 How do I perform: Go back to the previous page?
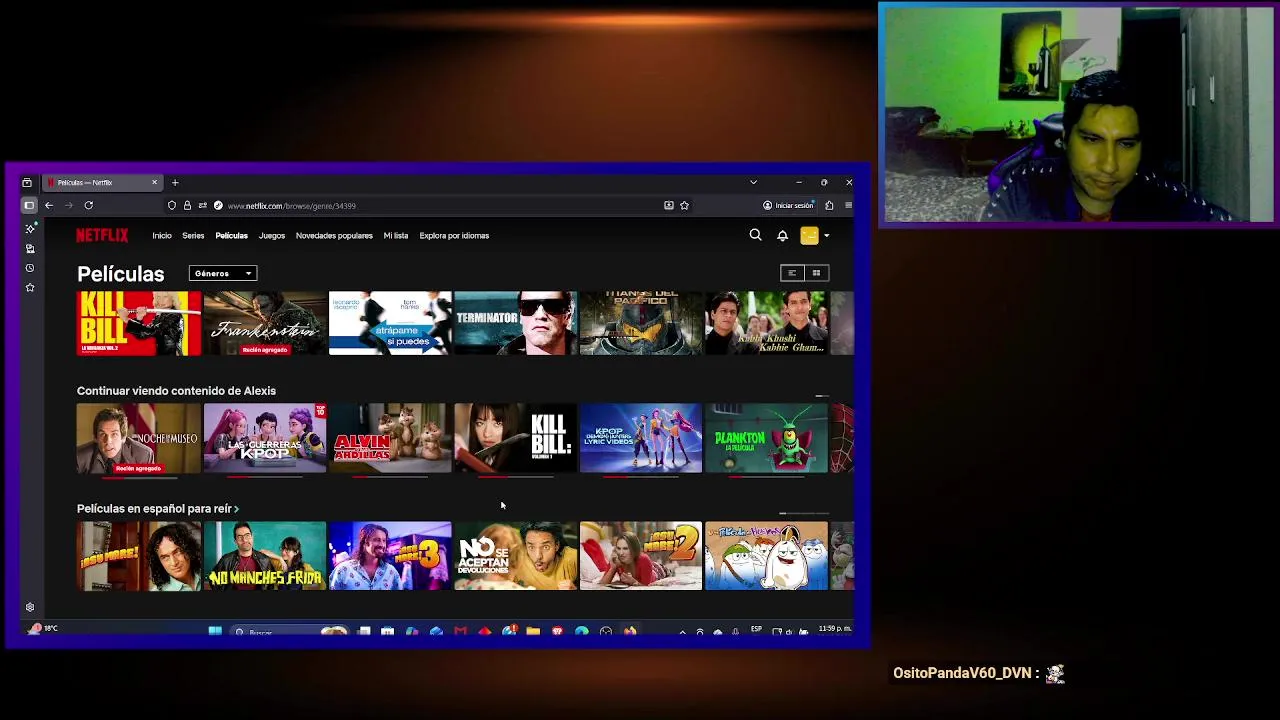coord(49,205)
